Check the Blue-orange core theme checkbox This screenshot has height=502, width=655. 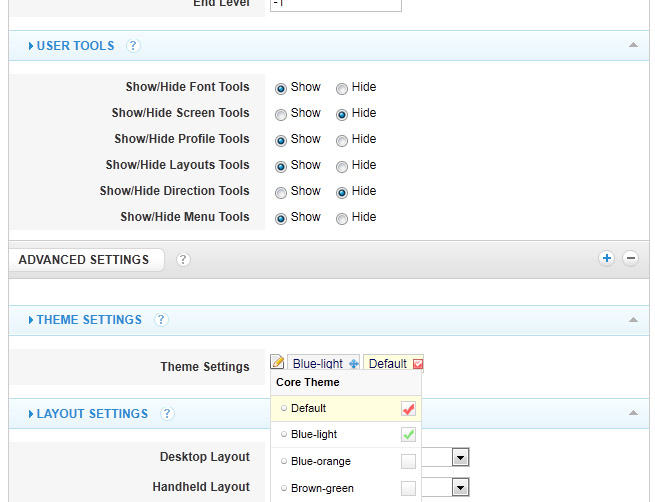(x=408, y=461)
